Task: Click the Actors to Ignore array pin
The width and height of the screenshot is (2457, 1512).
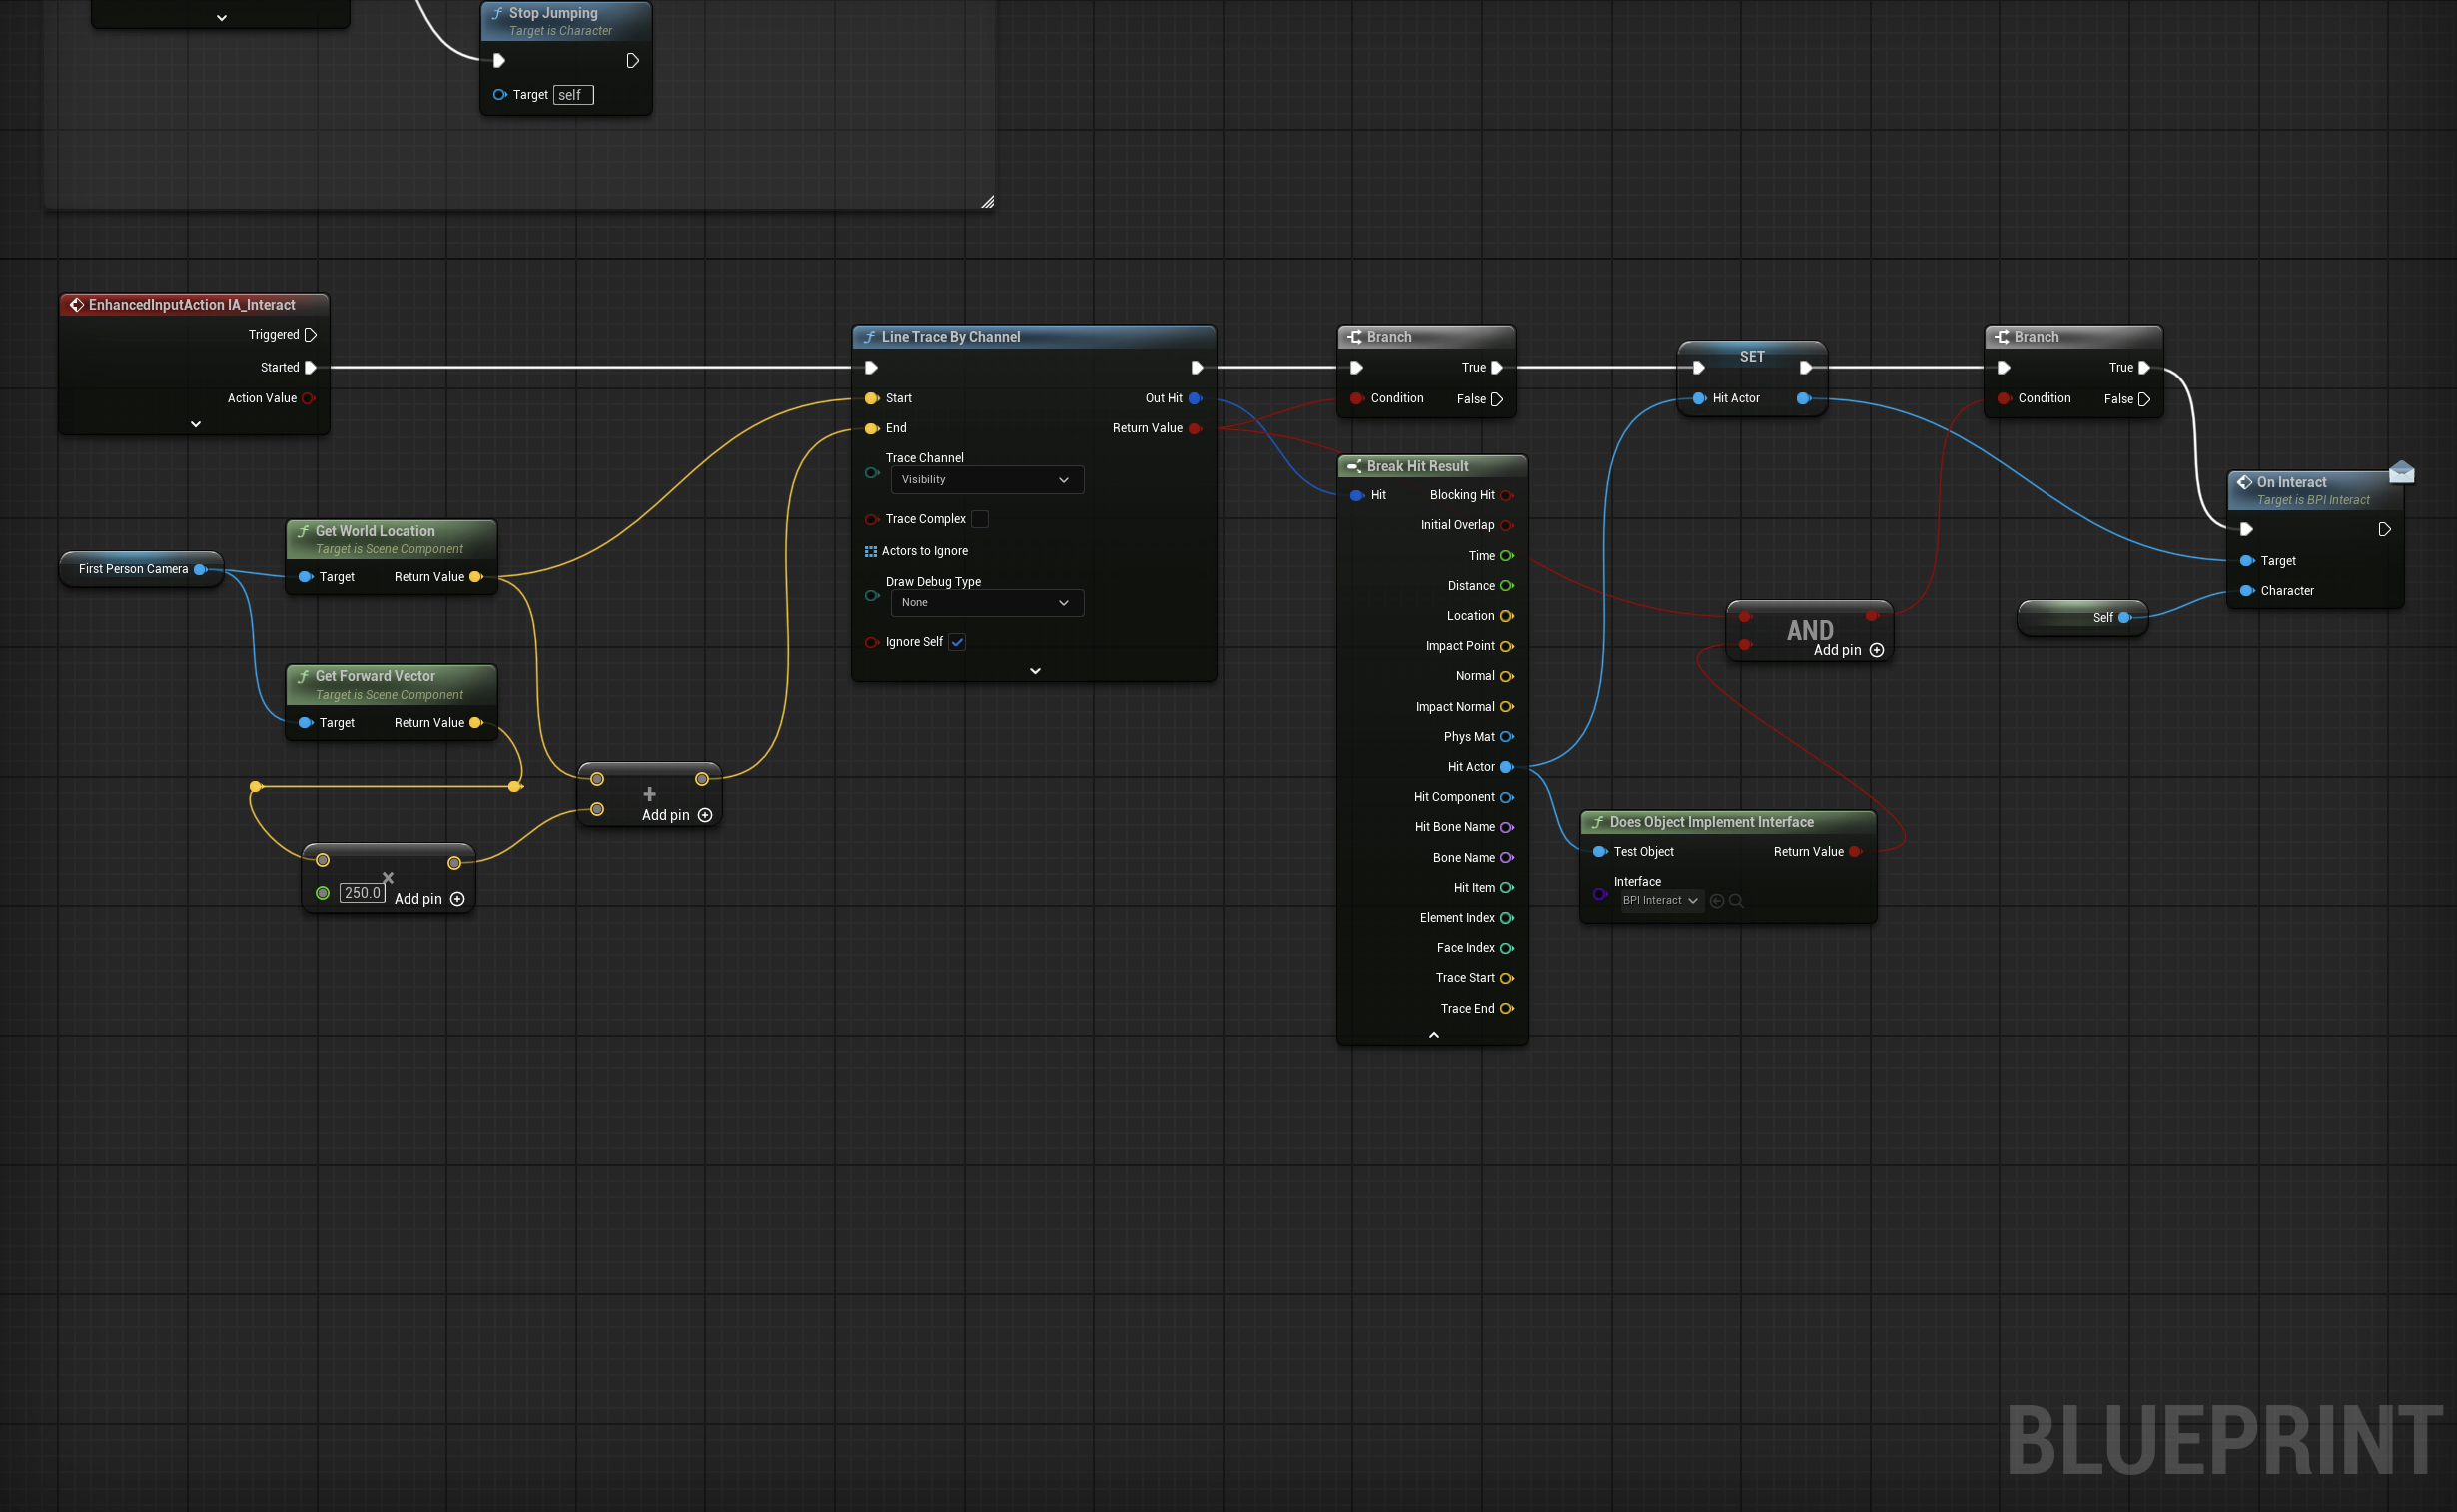Action: 869,551
